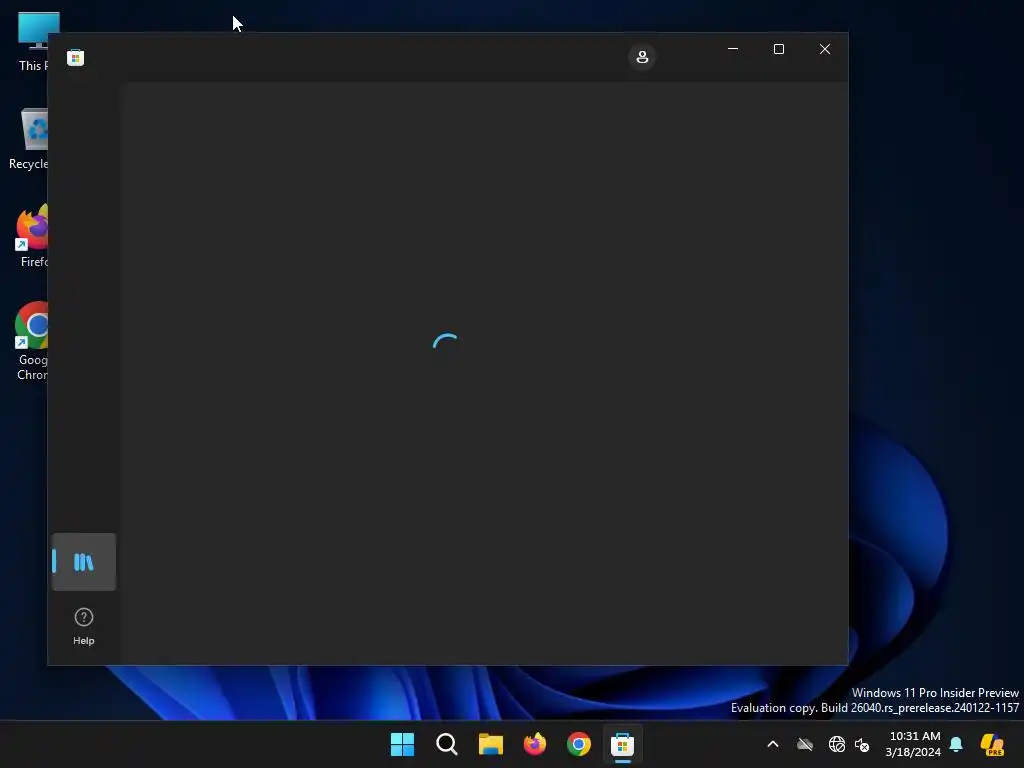1024x768 pixels.
Task: Close the Microsoft Store window
Action: tap(825, 49)
